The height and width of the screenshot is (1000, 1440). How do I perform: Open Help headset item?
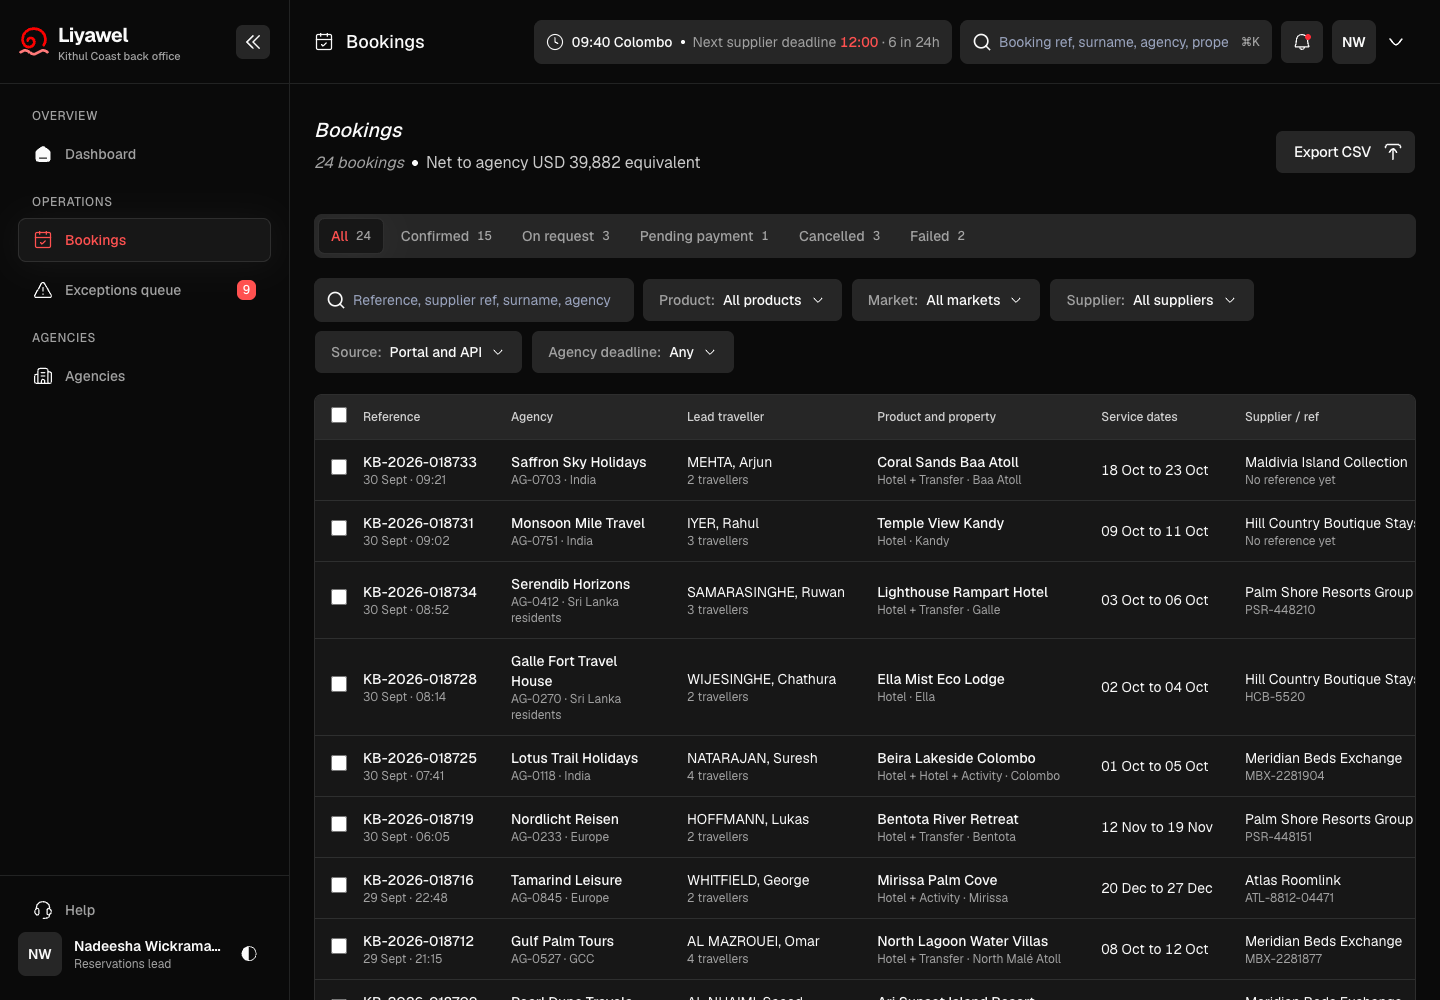tap(144, 910)
